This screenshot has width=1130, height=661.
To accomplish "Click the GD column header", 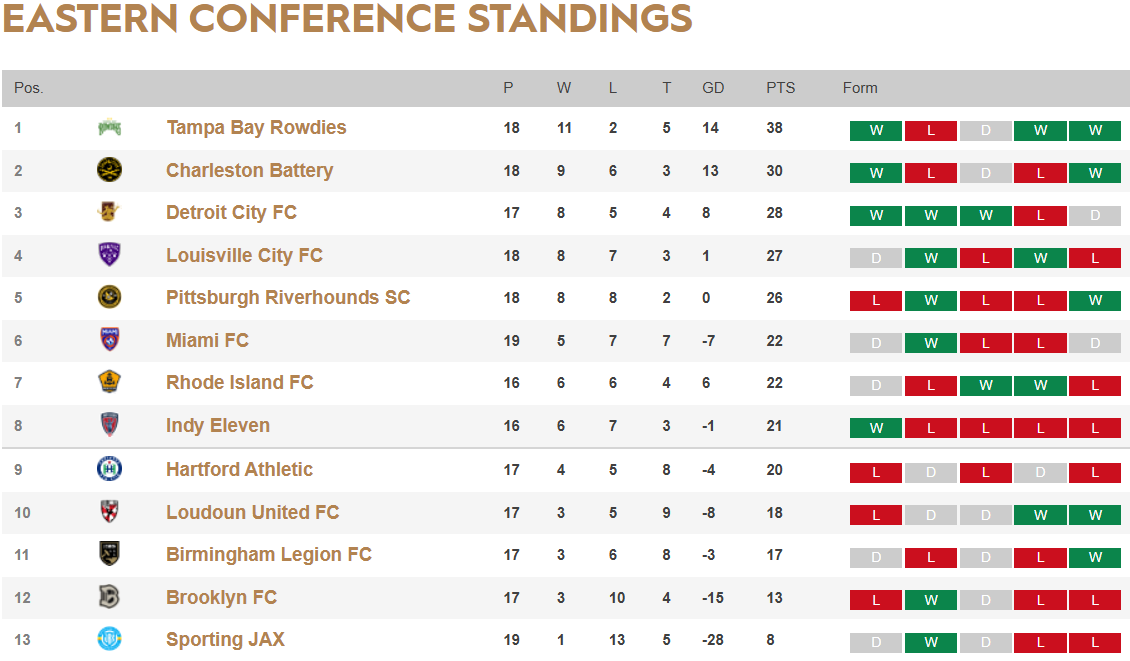I will (x=713, y=88).
